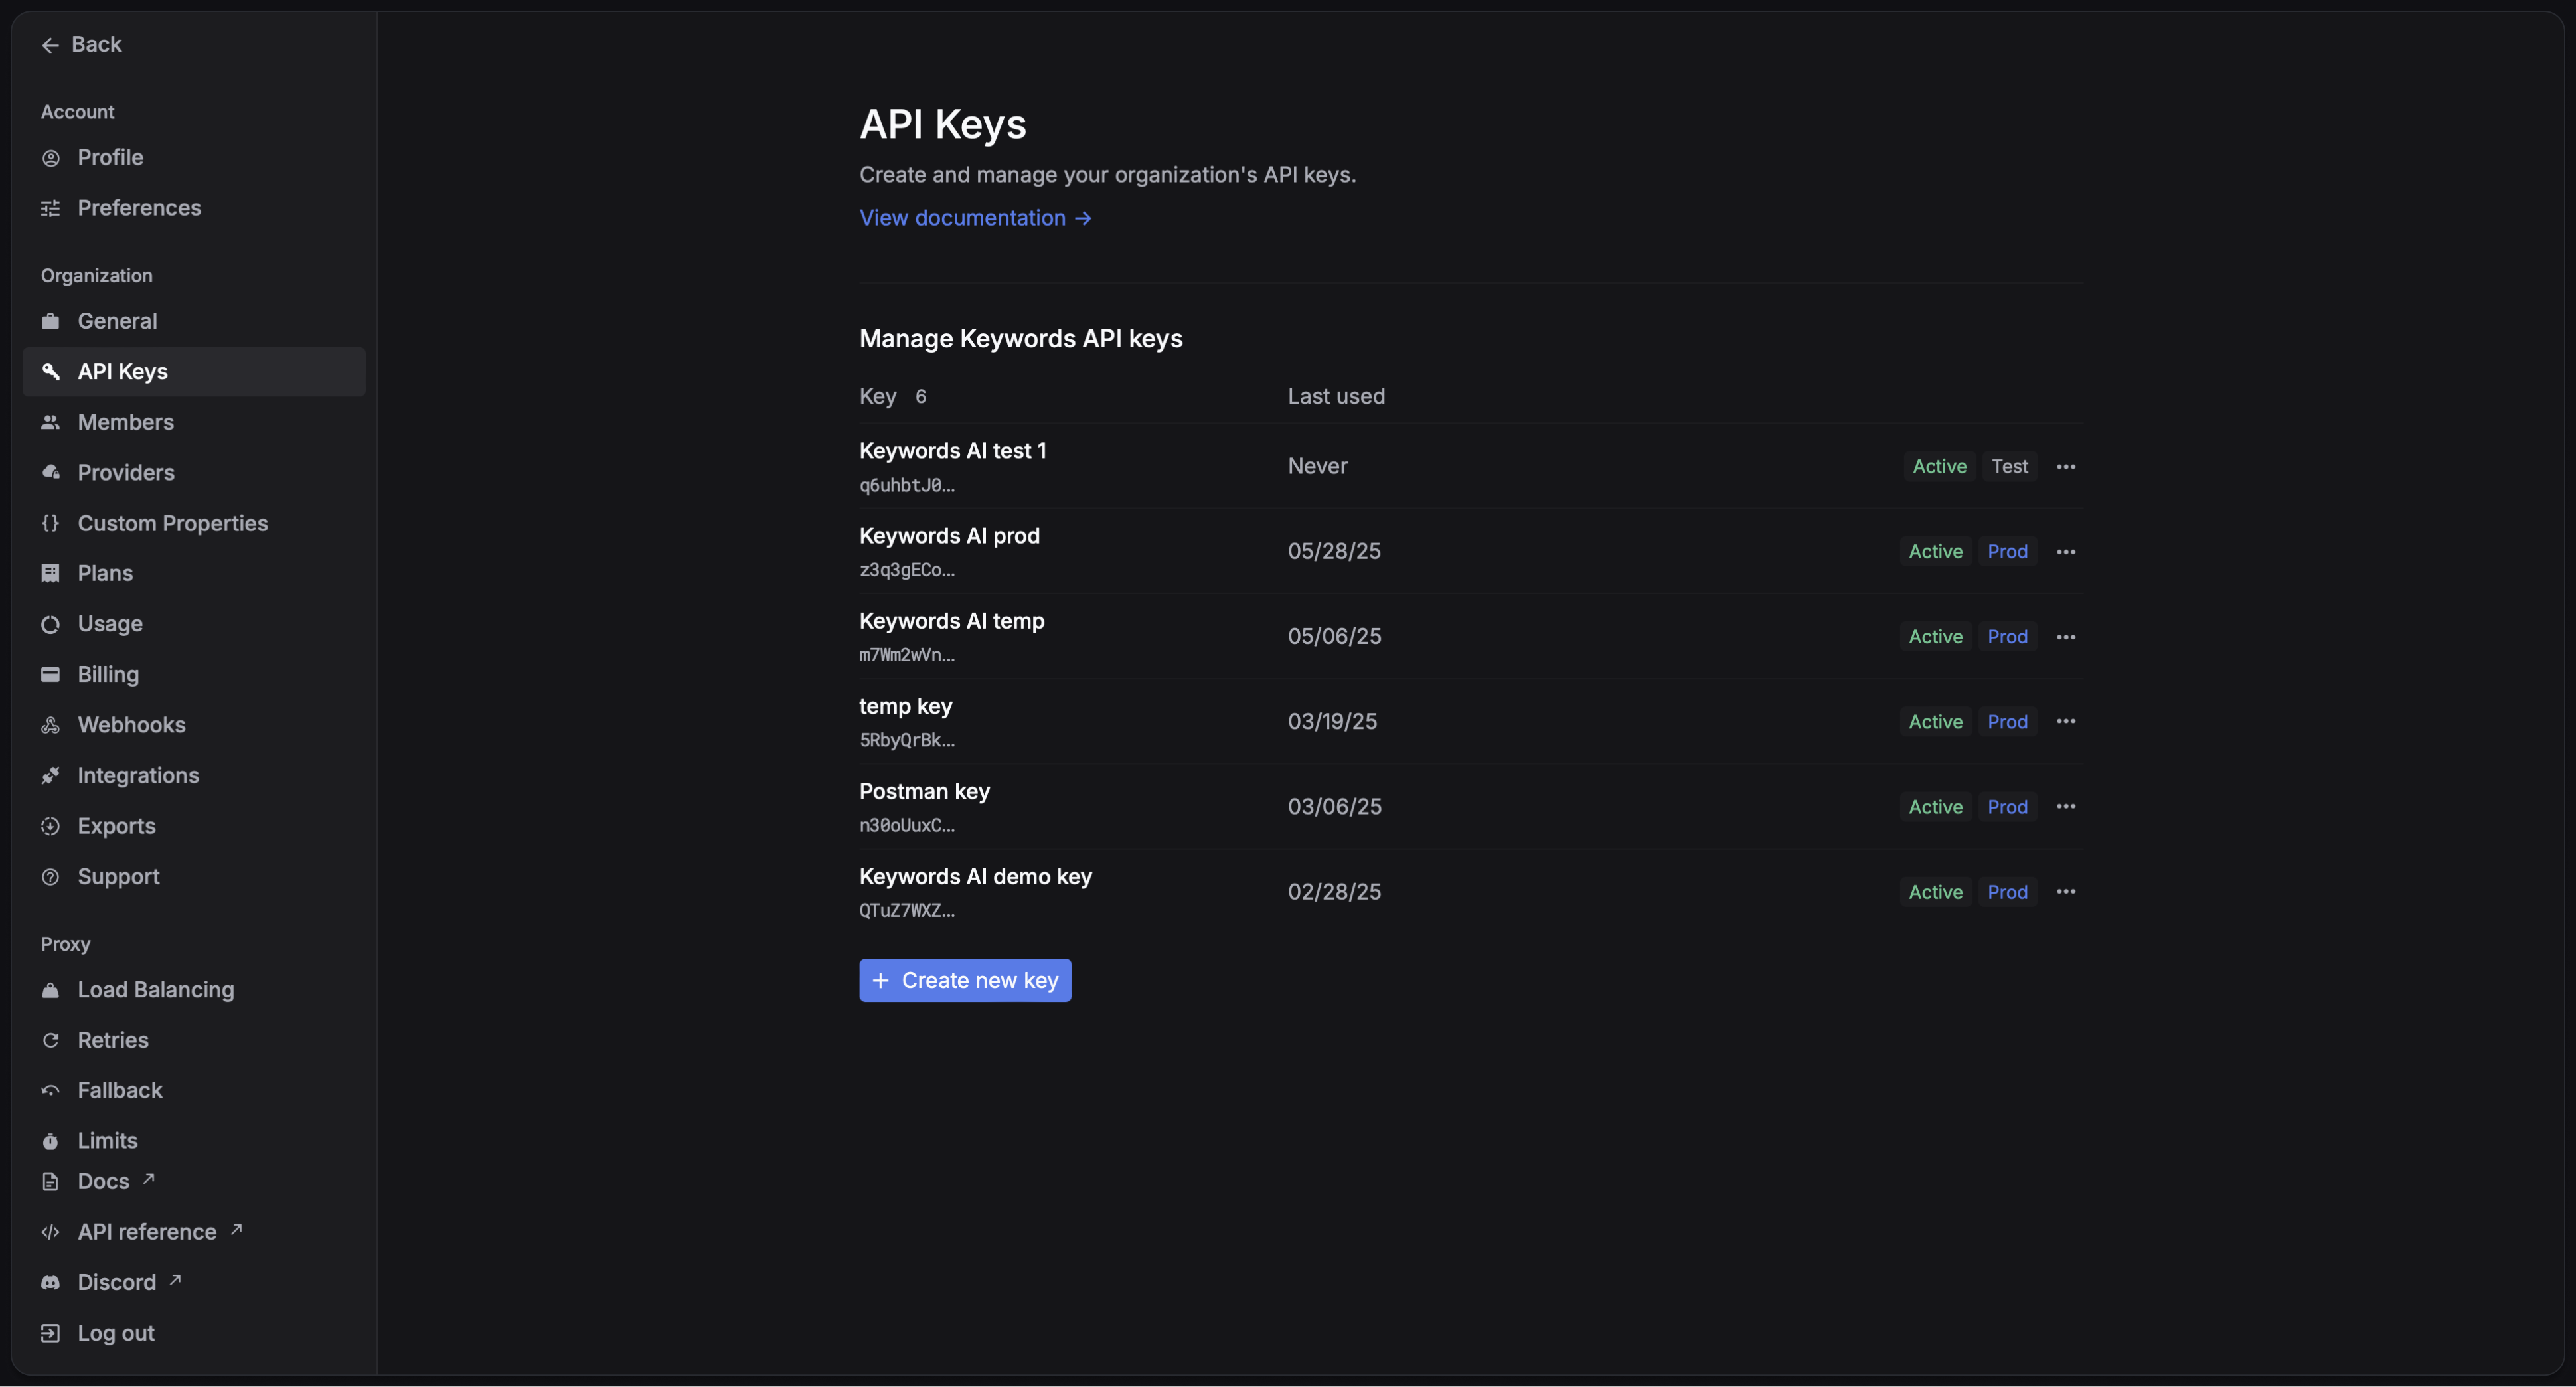
Task: Click the Integrations plug icon
Action: (x=50, y=775)
